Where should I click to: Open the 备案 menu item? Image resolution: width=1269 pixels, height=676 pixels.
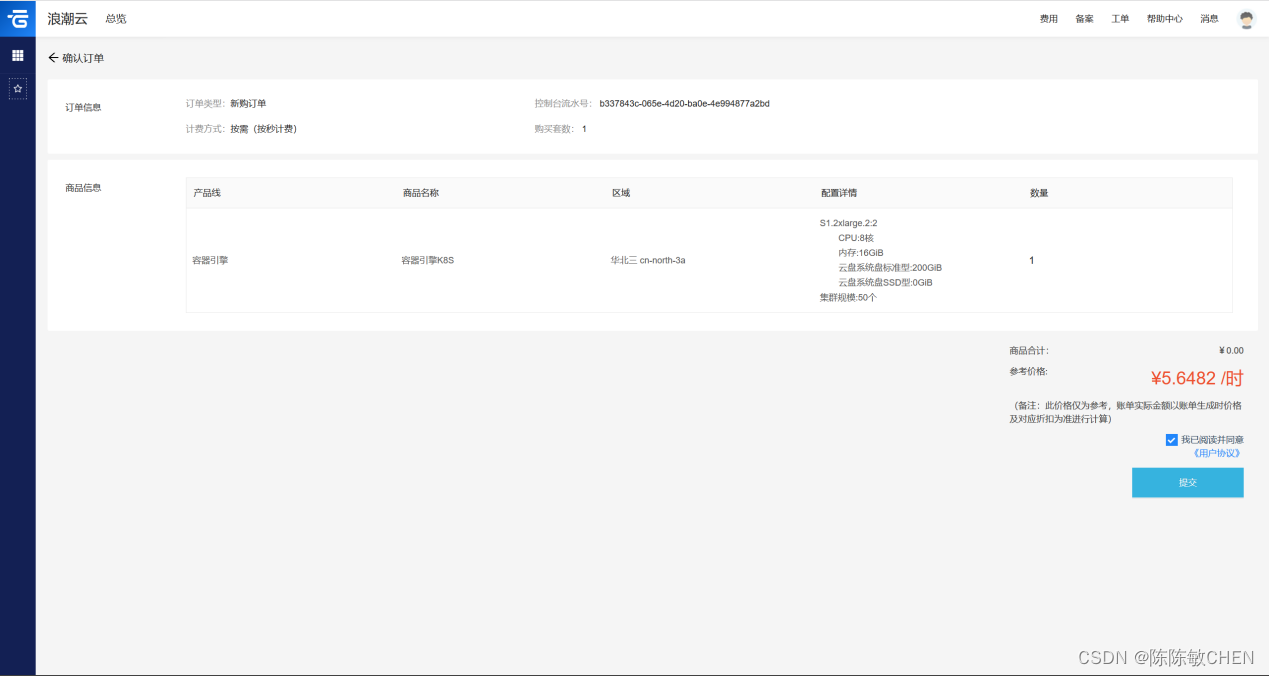(1084, 19)
